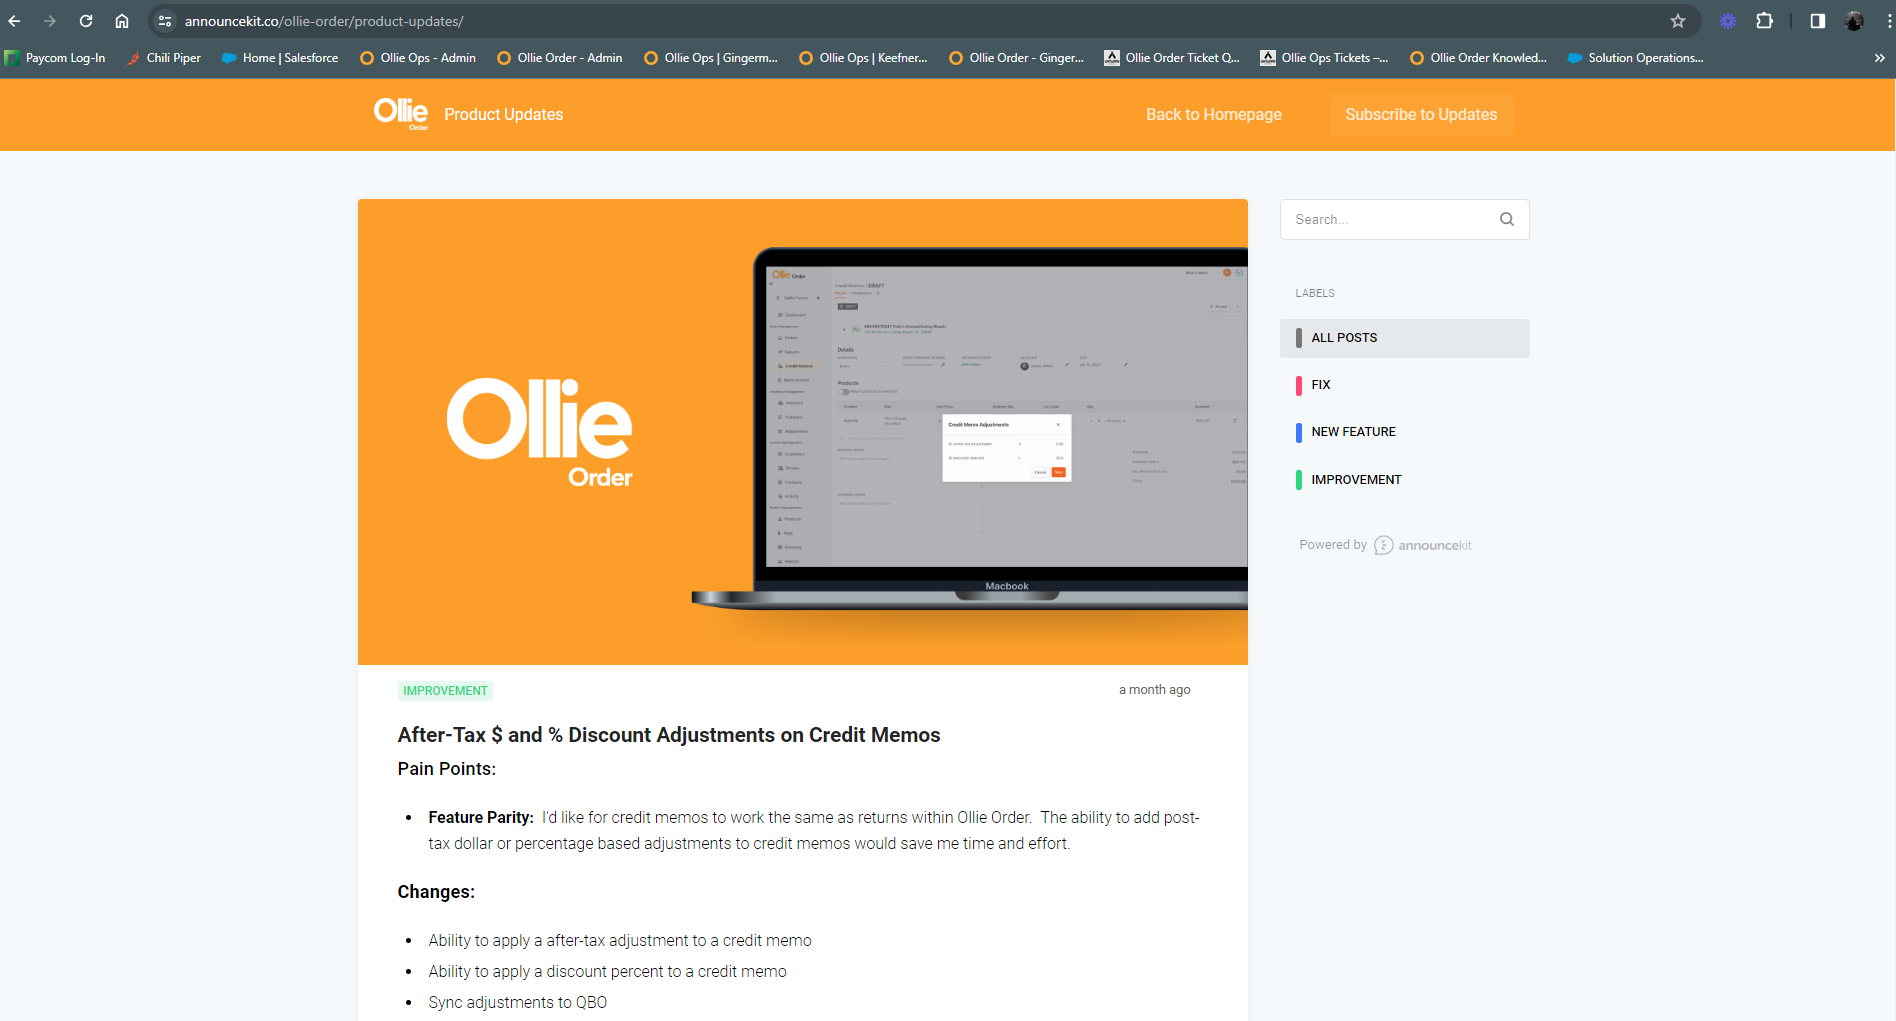
Task: Go Back to Homepage
Action: click(x=1213, y=114)
